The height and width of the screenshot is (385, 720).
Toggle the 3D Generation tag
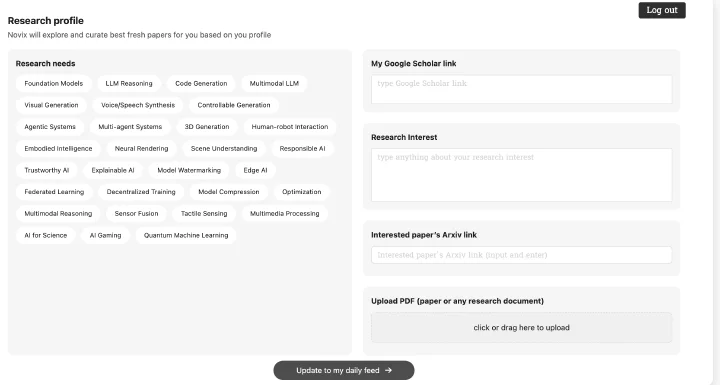[207, 127]
